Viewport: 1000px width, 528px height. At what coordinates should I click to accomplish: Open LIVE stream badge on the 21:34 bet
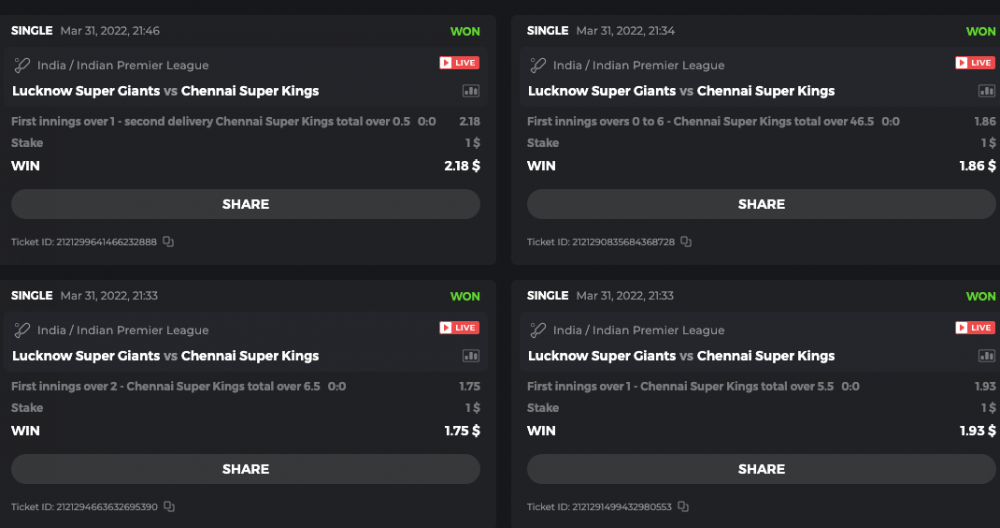pyautogui.click(x=975, y=63)
